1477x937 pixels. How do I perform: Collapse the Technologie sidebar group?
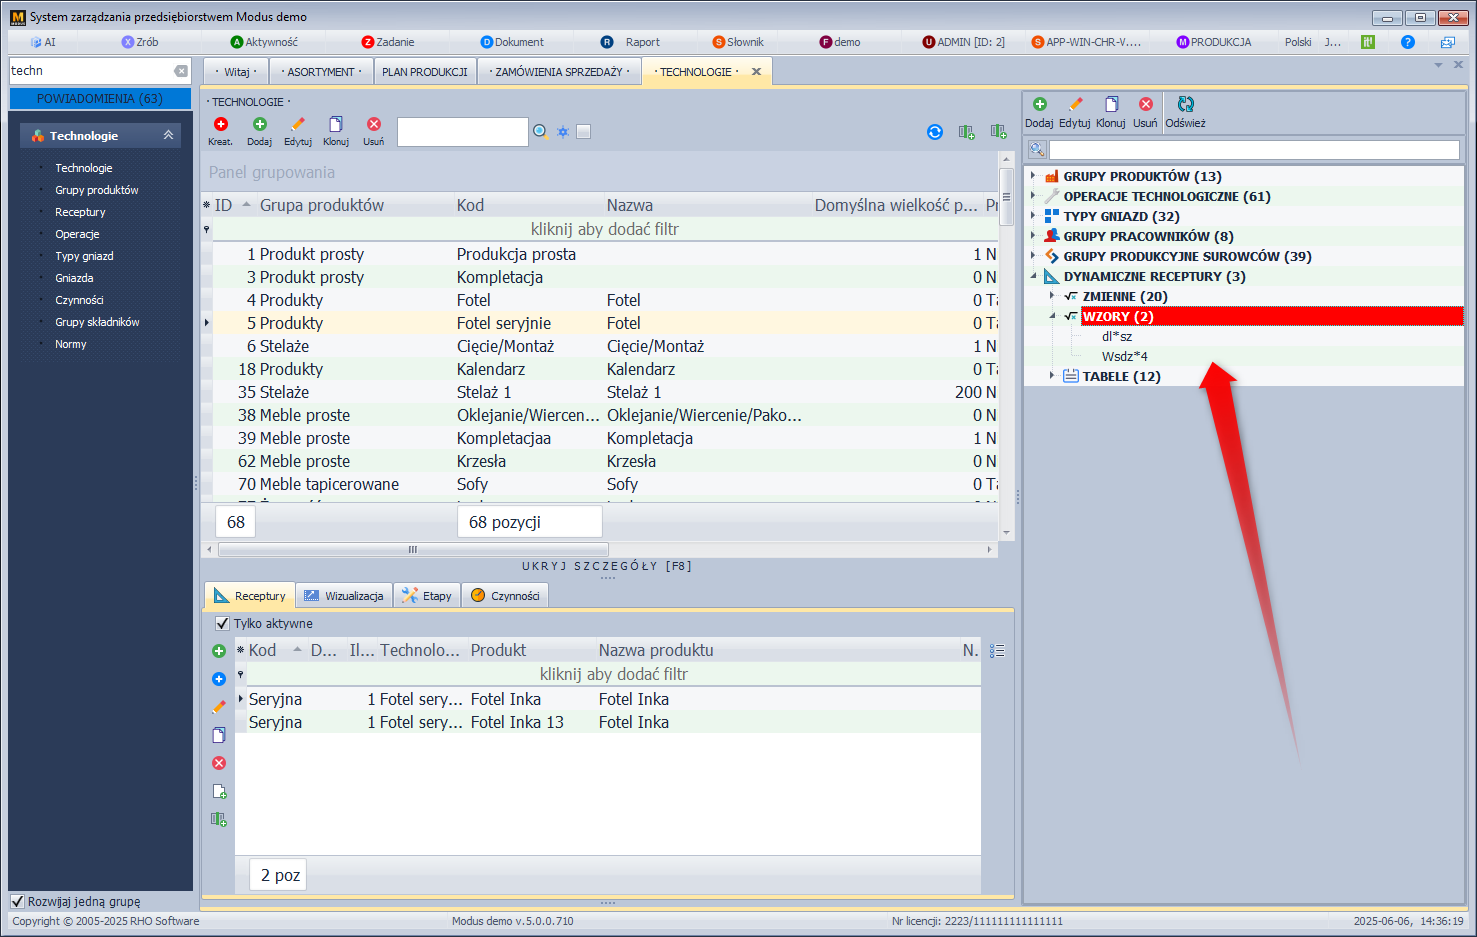[168, 135]
